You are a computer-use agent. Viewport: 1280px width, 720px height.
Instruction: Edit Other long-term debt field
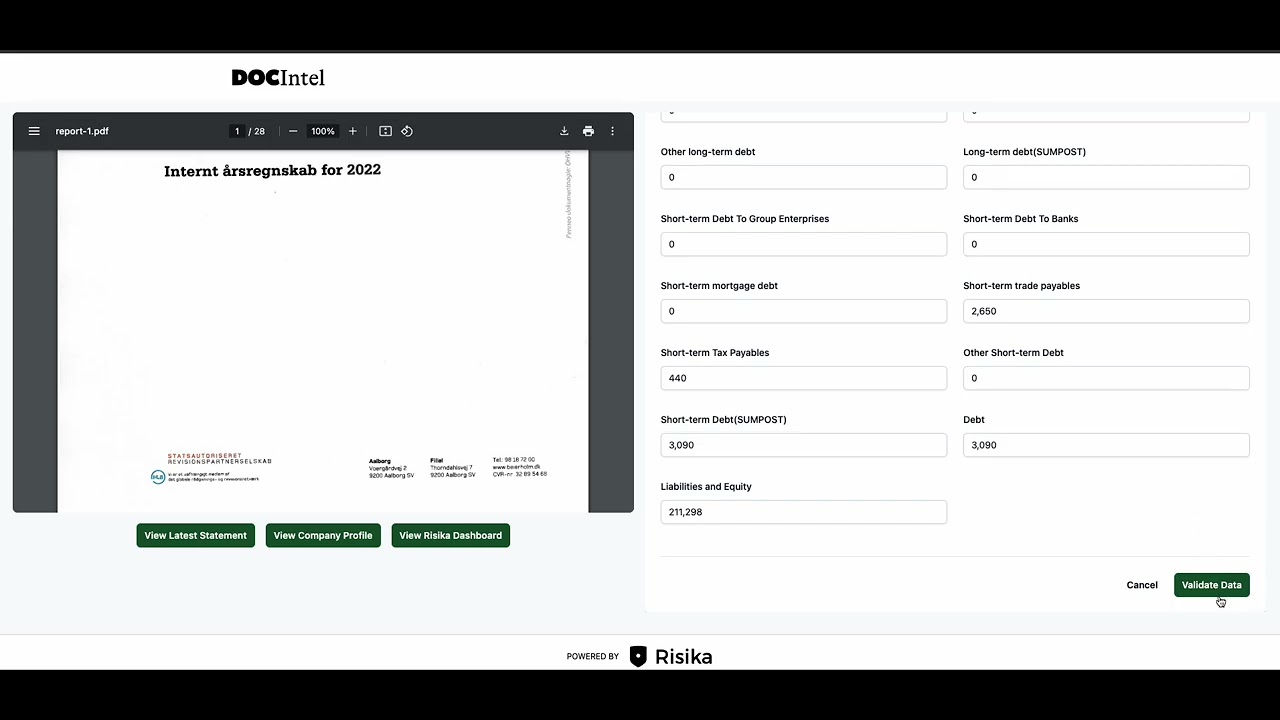pos(804,177)
